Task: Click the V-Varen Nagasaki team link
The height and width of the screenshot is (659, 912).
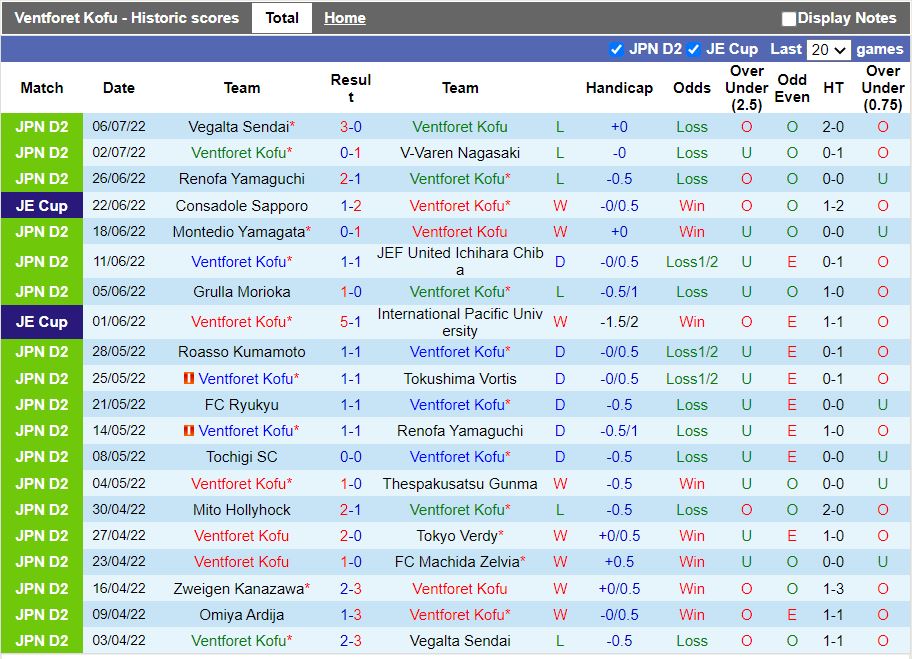Action: (x=460, y=153)
